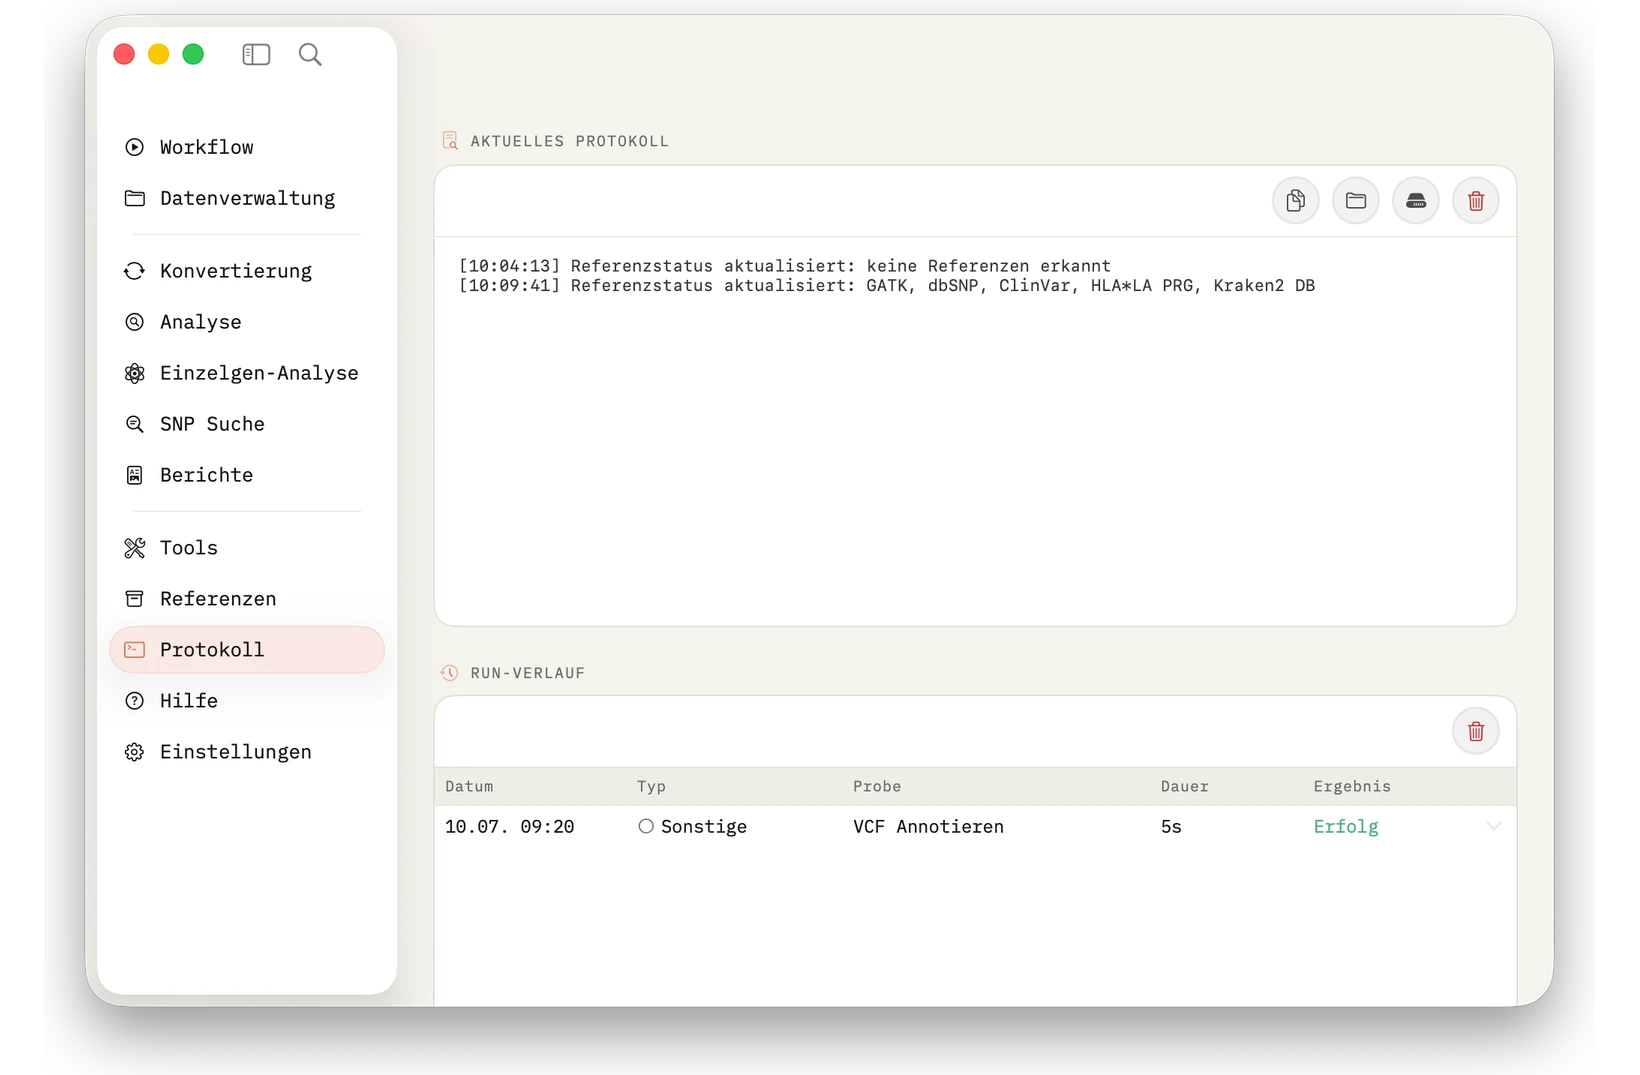The width and height of the screenshot is (1640, 1075).
Task: Click the drive icon in protocol toolbar
Action: 1415,201
